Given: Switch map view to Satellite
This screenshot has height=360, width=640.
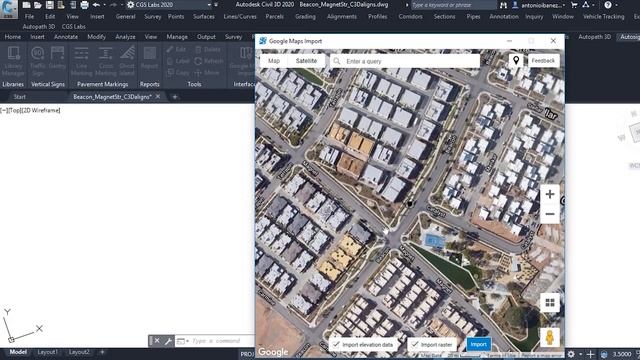Looking at the screenshot, I should point(306,61).
